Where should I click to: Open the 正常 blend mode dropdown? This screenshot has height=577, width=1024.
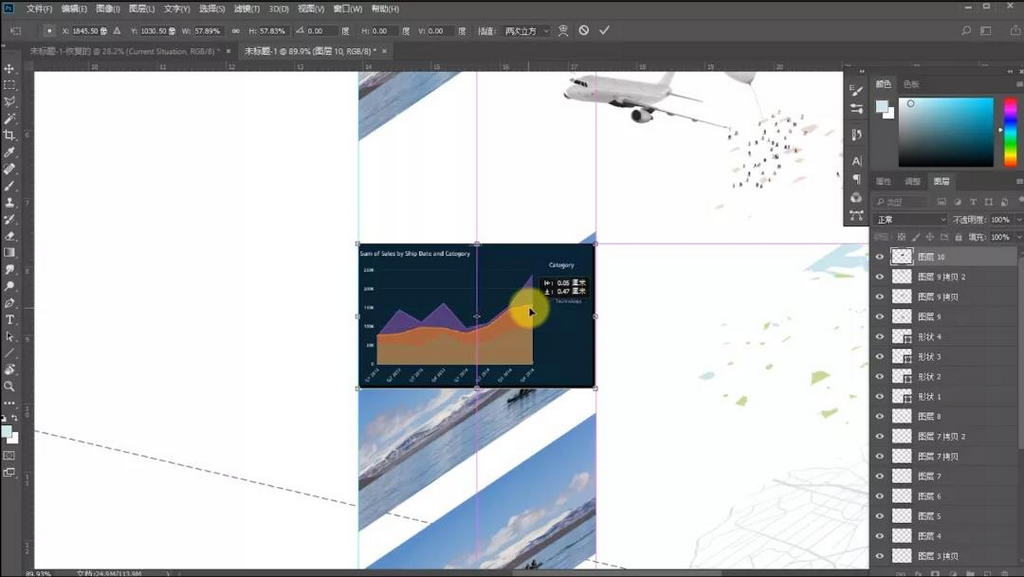pos(910,219)
